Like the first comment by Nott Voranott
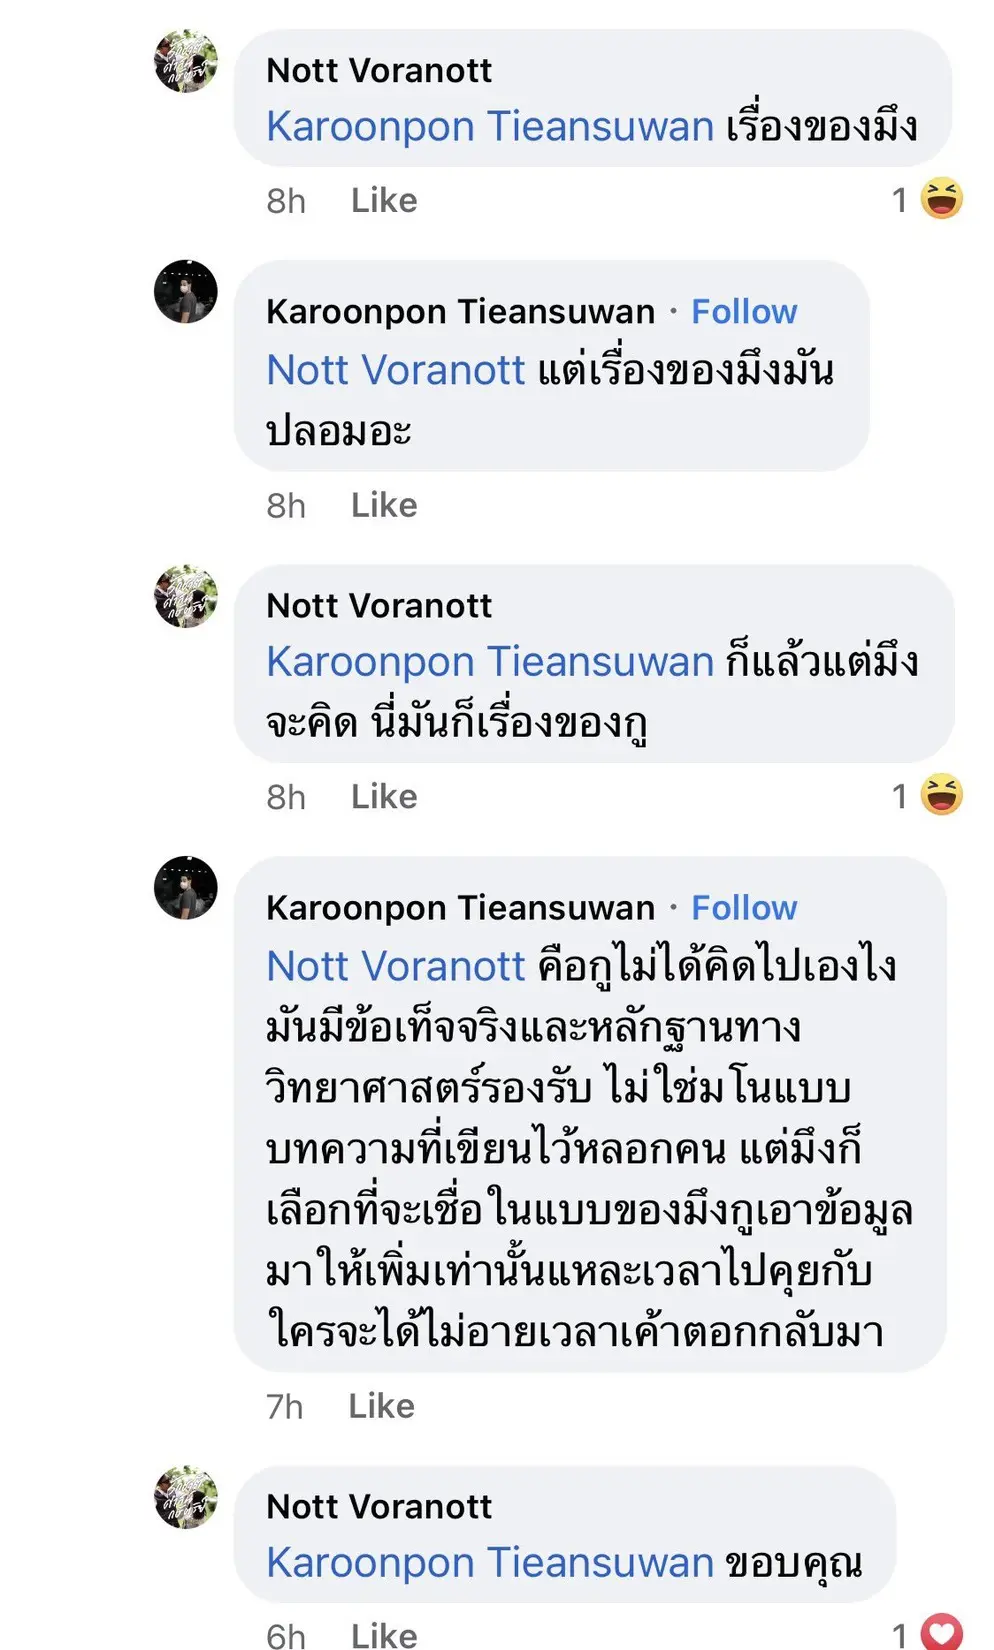The height and width of the screenshot is (1650, 994). coord(384,200)
